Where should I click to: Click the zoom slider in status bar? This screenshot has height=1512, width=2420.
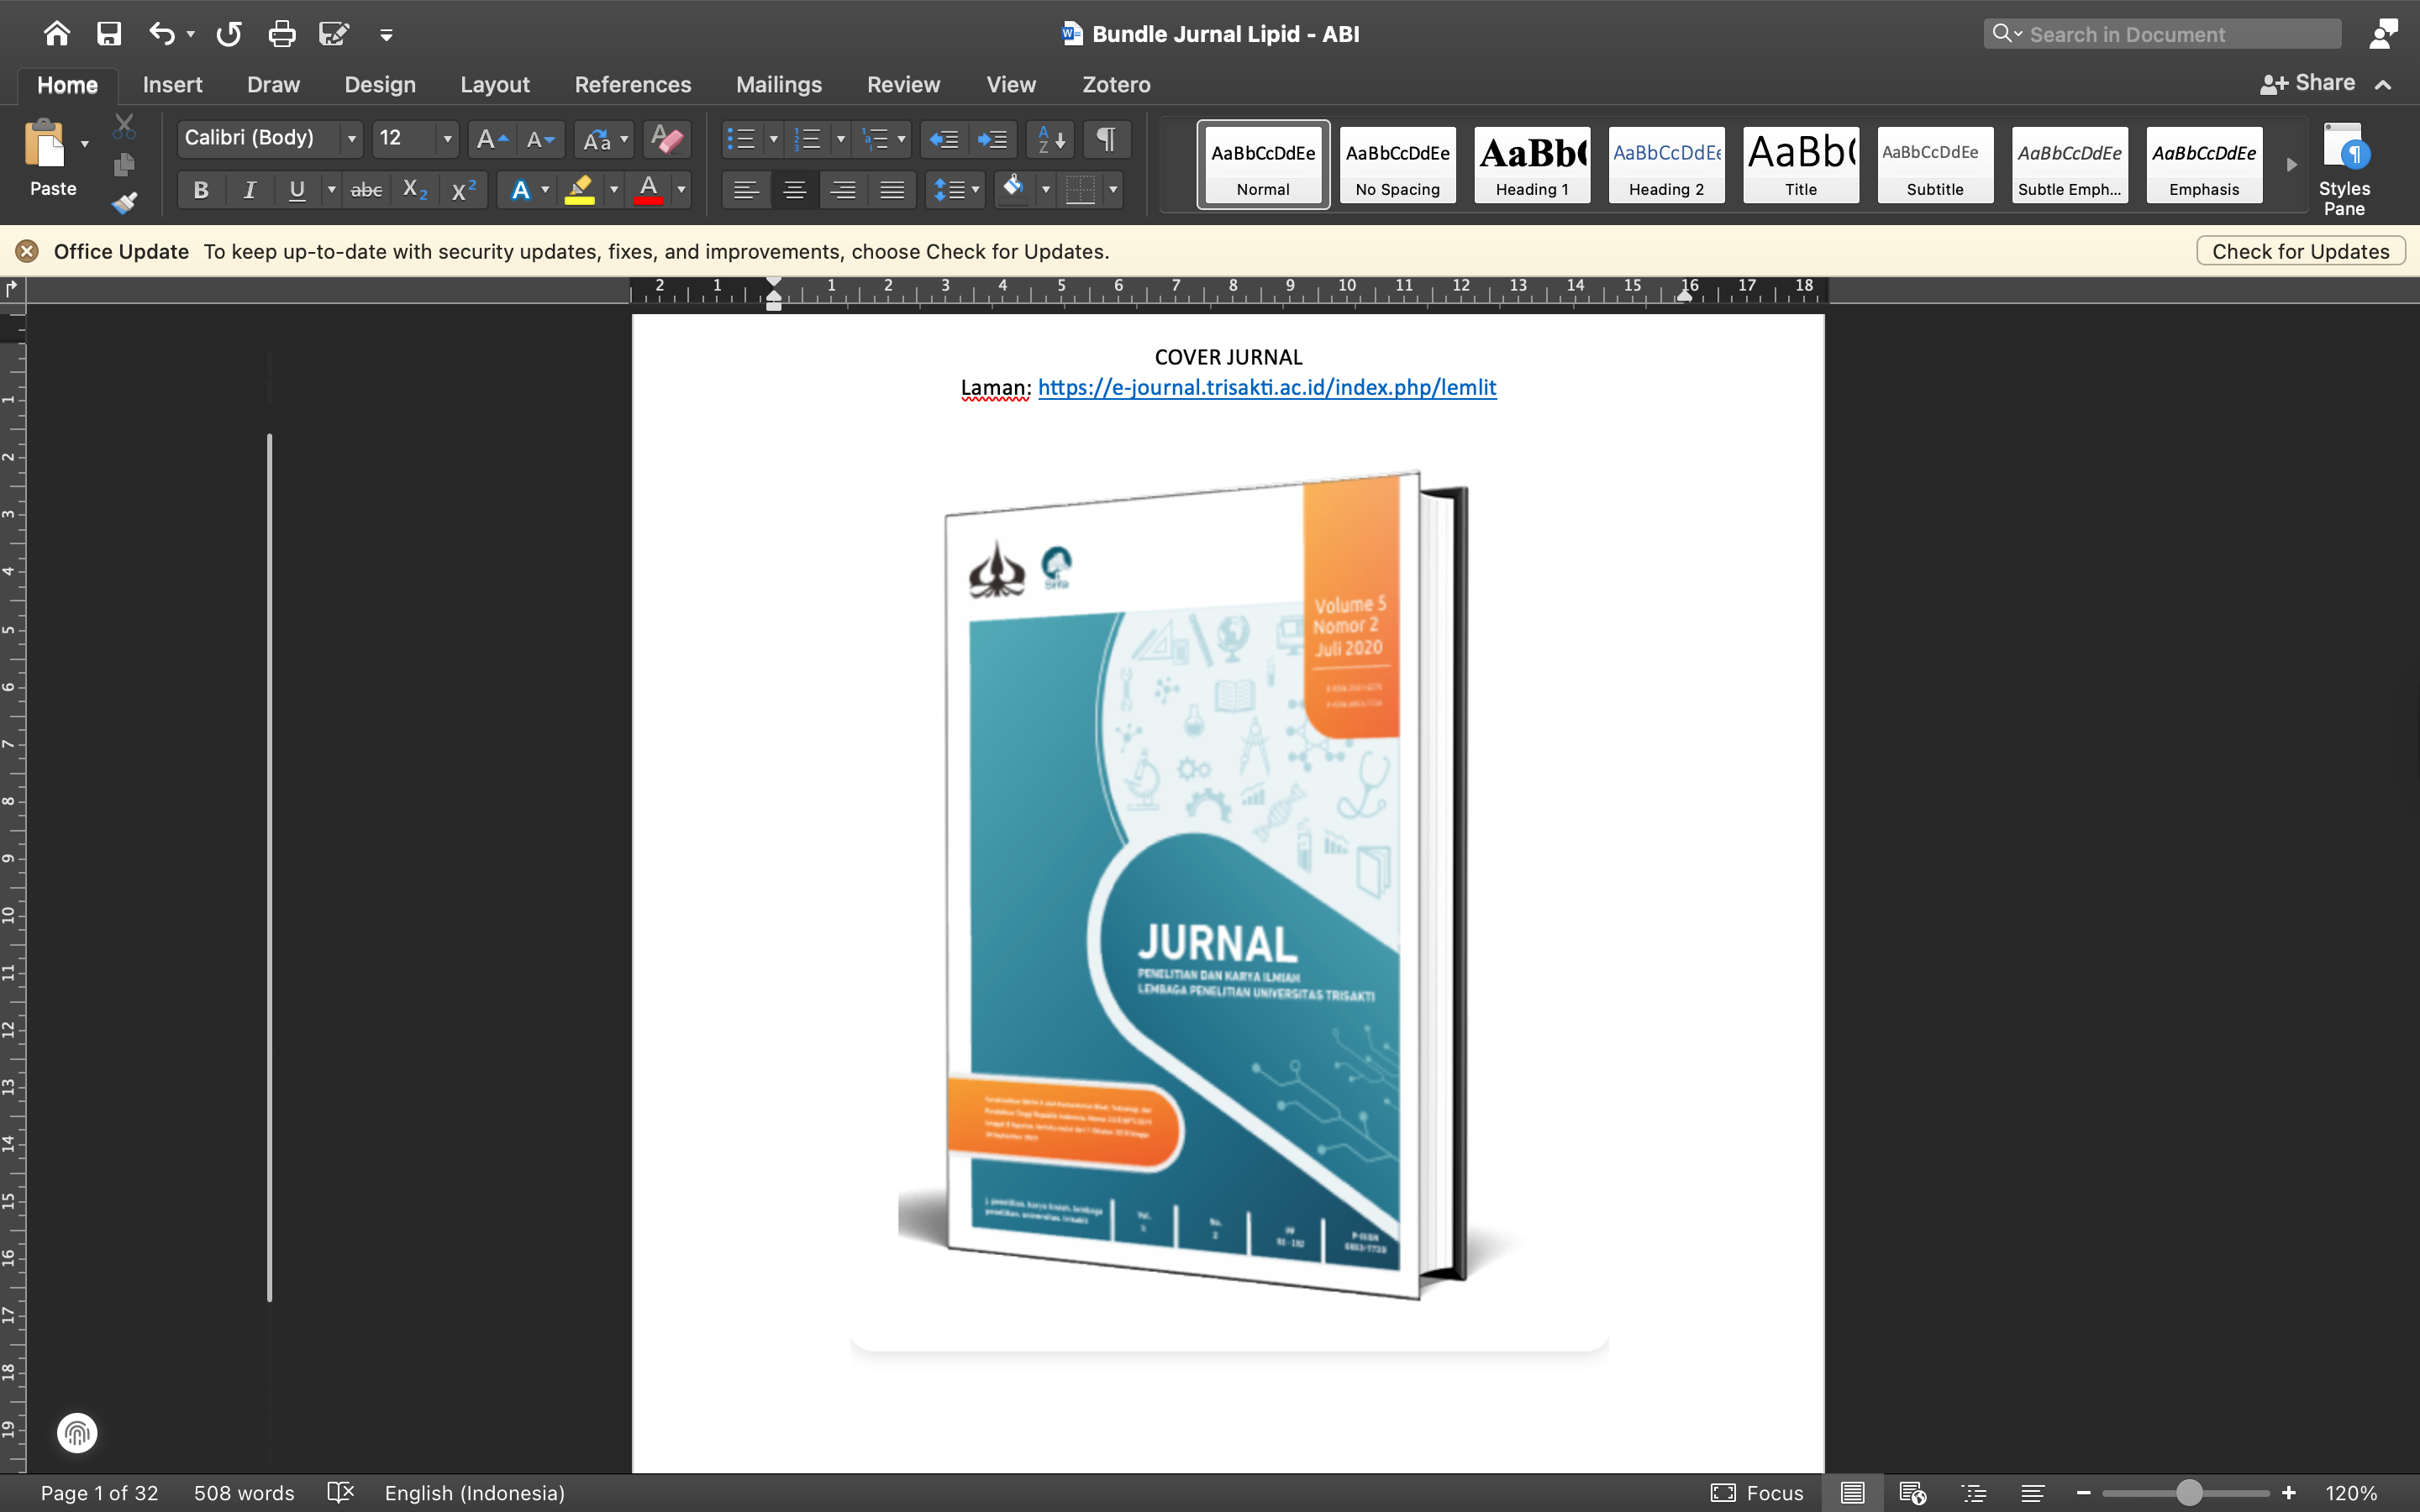point(2188,1493)
